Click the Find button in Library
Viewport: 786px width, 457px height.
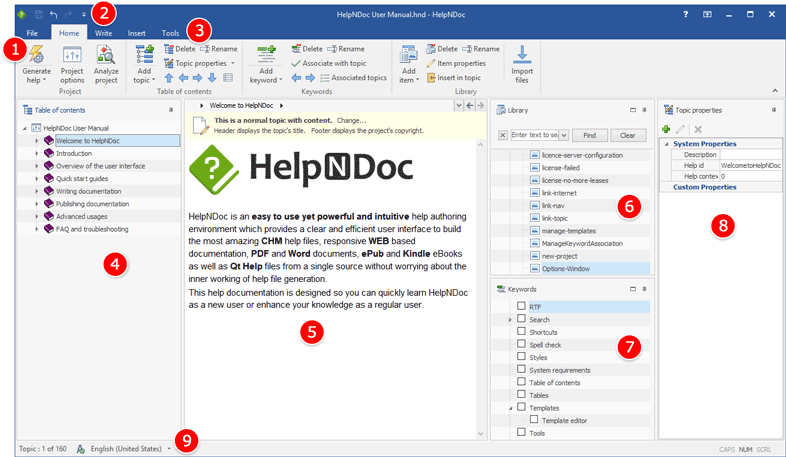click(x=590, y=135)
